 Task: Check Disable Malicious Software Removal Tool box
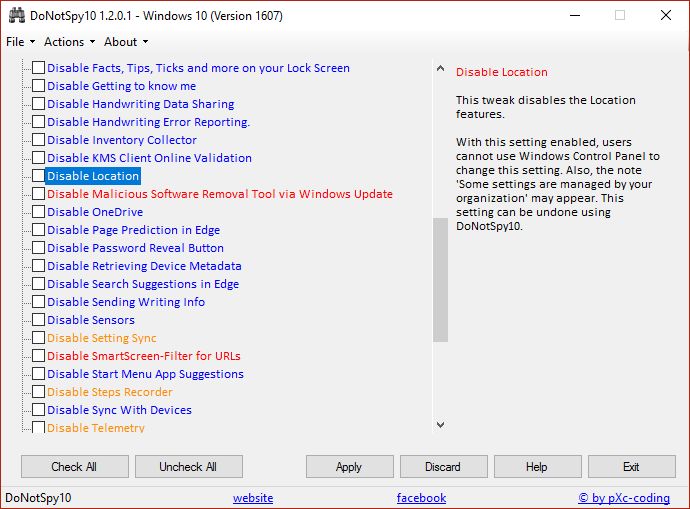(x=38, y=194)
